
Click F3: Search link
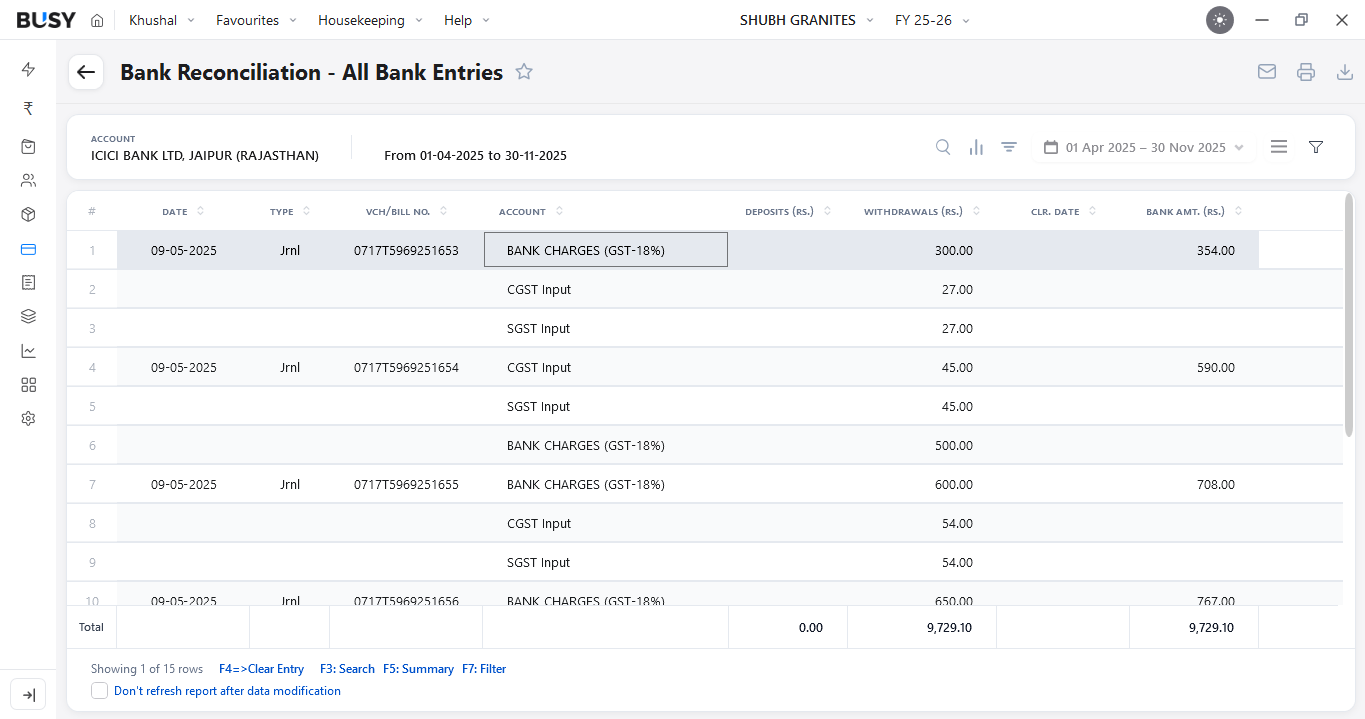[x=347, y=669]
